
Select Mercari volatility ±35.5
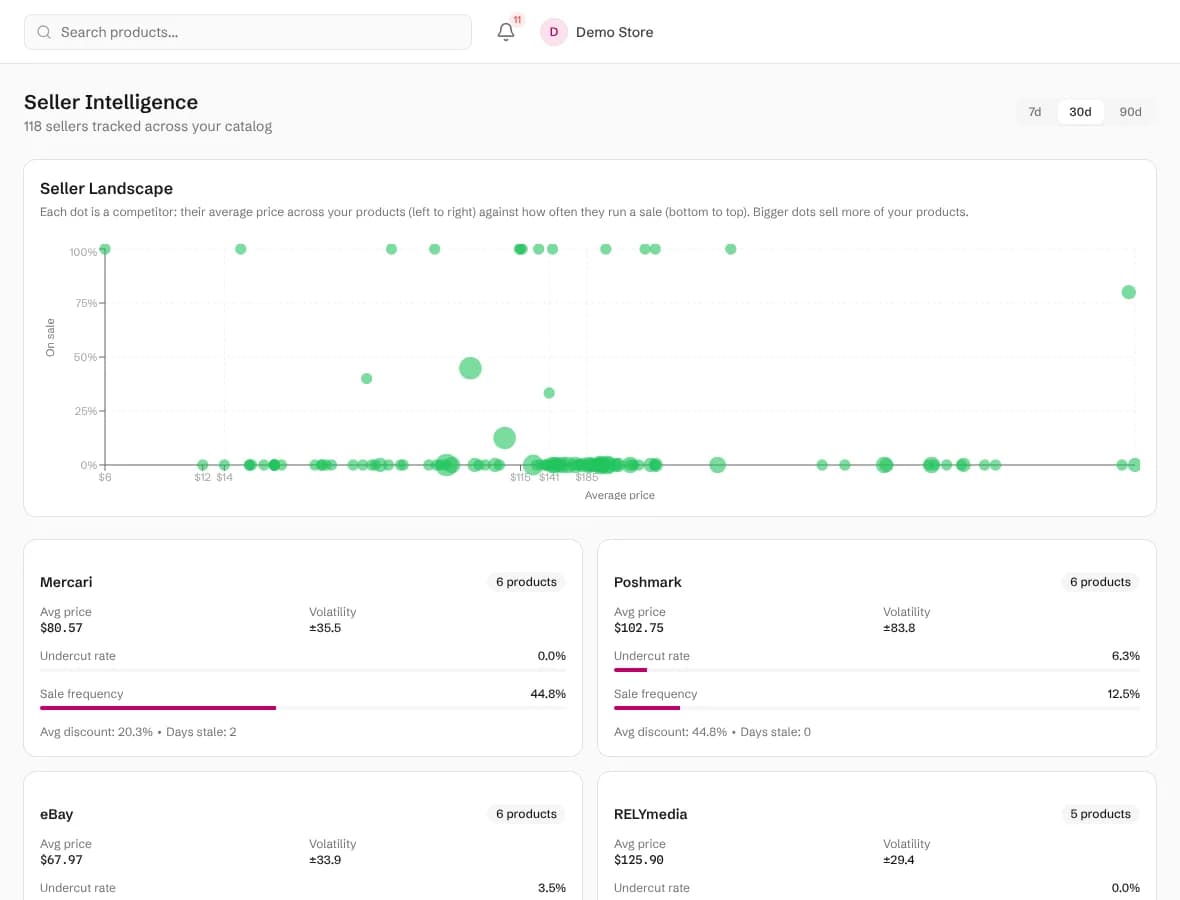325,628
